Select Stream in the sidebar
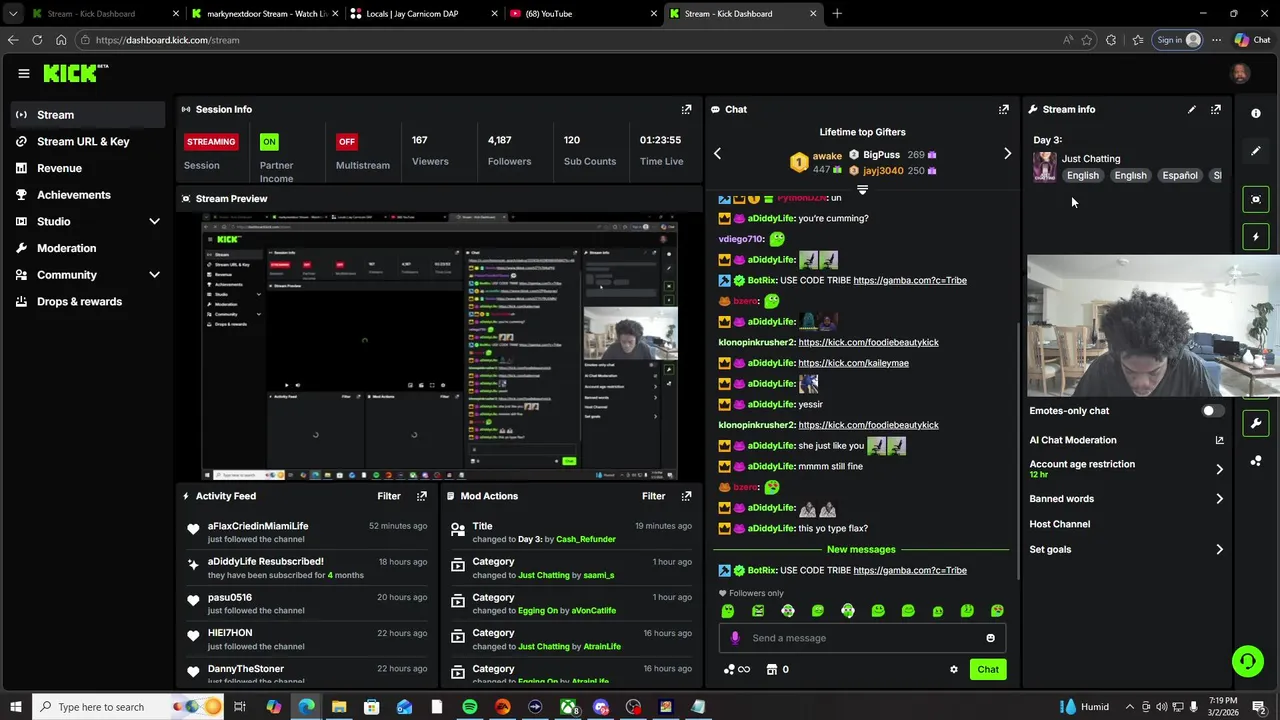This screenshot has height=720, width=1280. (88, 115)
